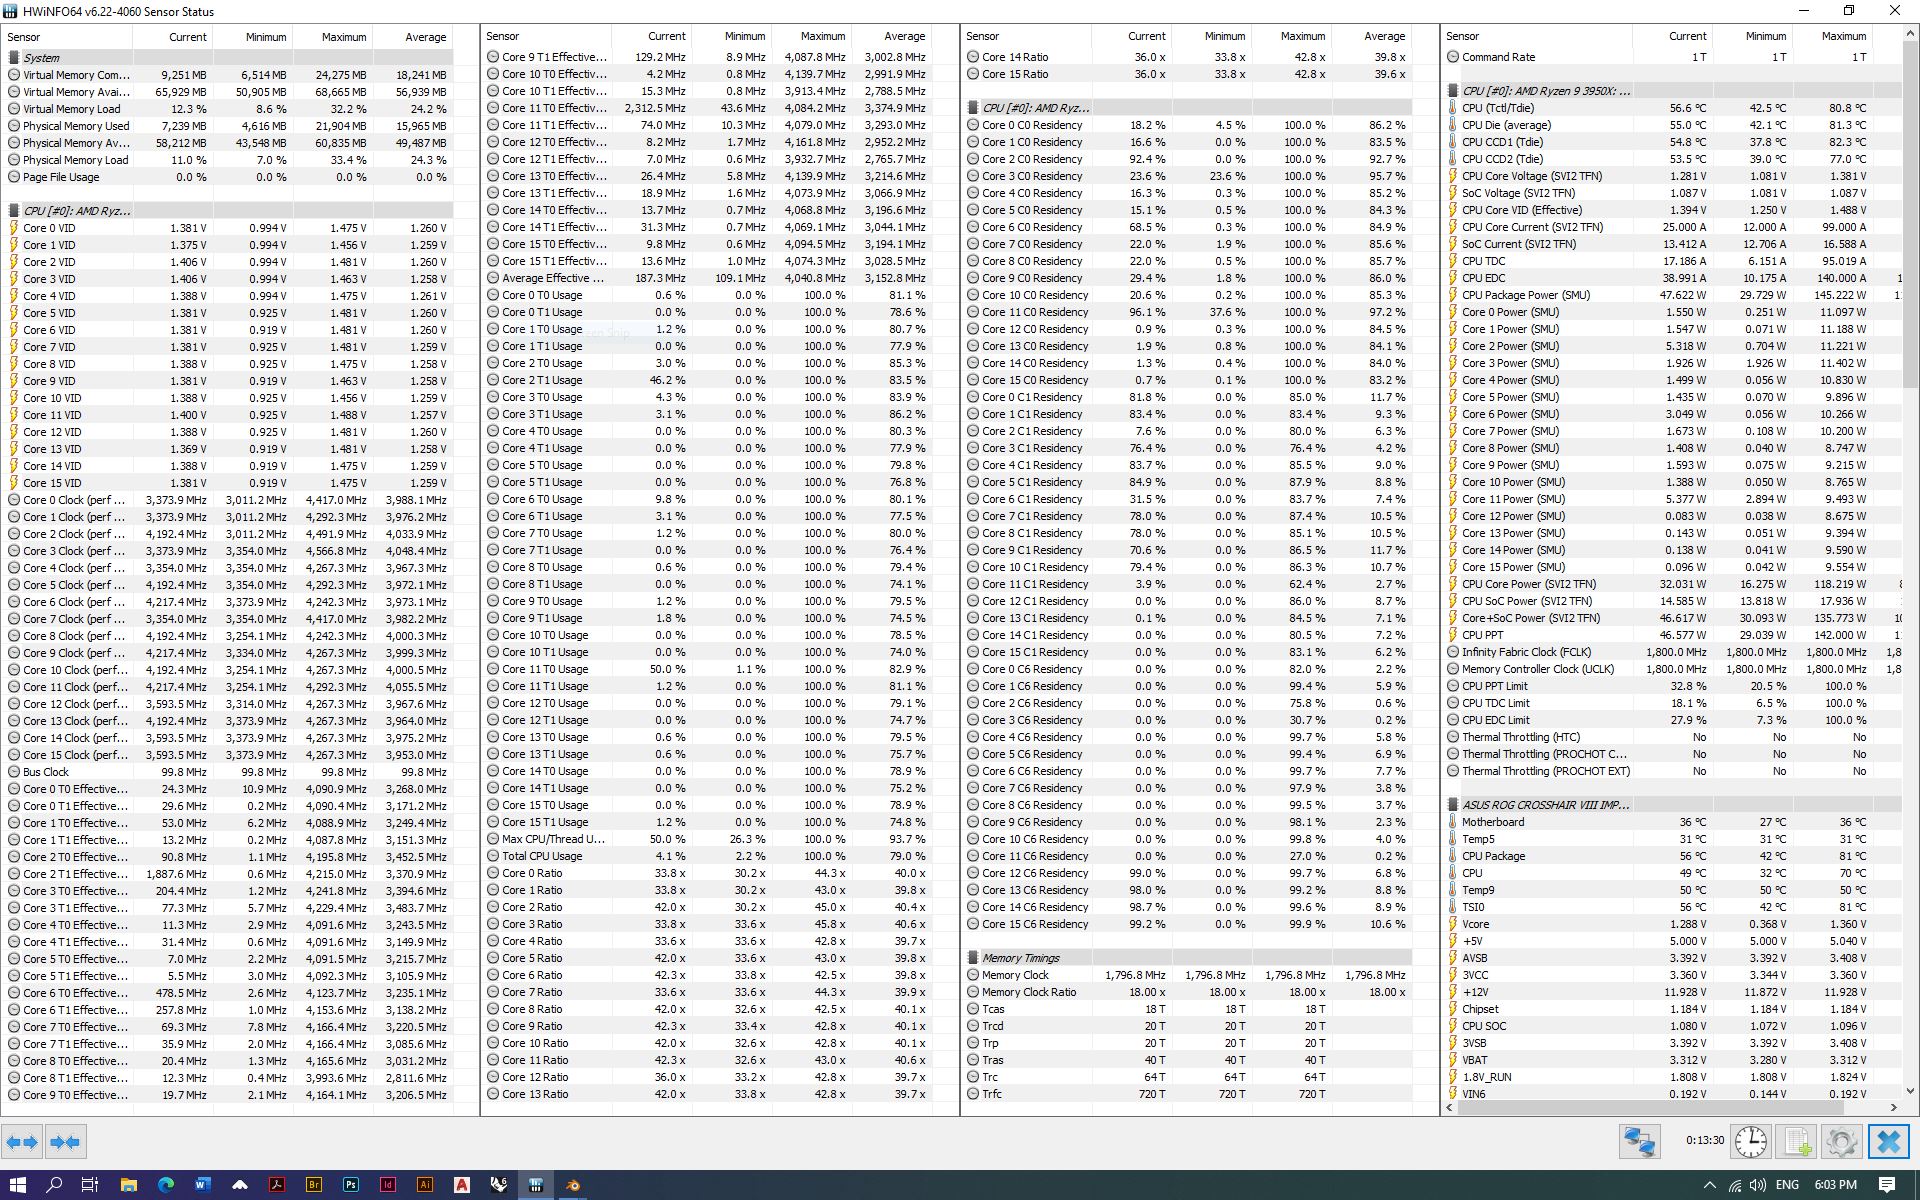Open Blender from the taskbar
The height and width of the screenshot is (1200, 1920).
coord(573,1185)
